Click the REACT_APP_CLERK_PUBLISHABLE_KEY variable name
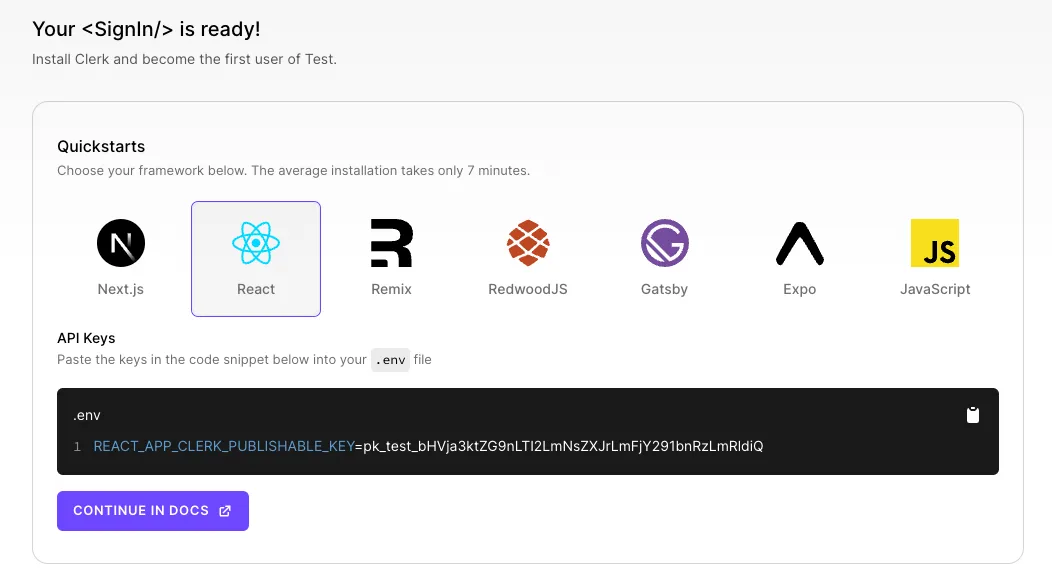Viewport: 1052px width, 579px height. 223,446
